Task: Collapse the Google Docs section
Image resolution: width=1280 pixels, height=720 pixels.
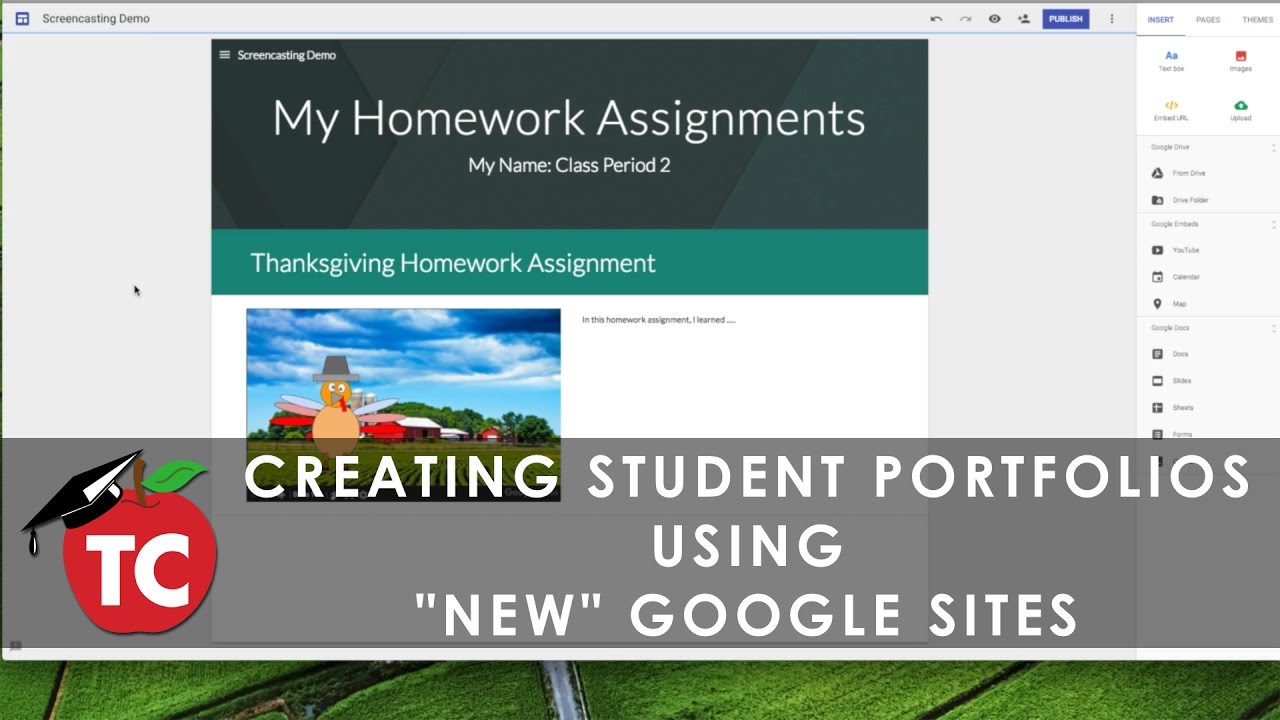Action: click(1273, 328)
